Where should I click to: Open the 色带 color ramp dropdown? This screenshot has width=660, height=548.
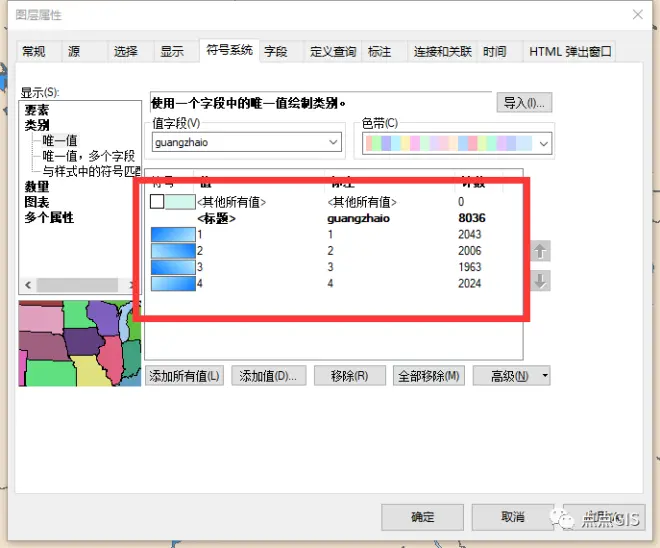click(543, 144)
